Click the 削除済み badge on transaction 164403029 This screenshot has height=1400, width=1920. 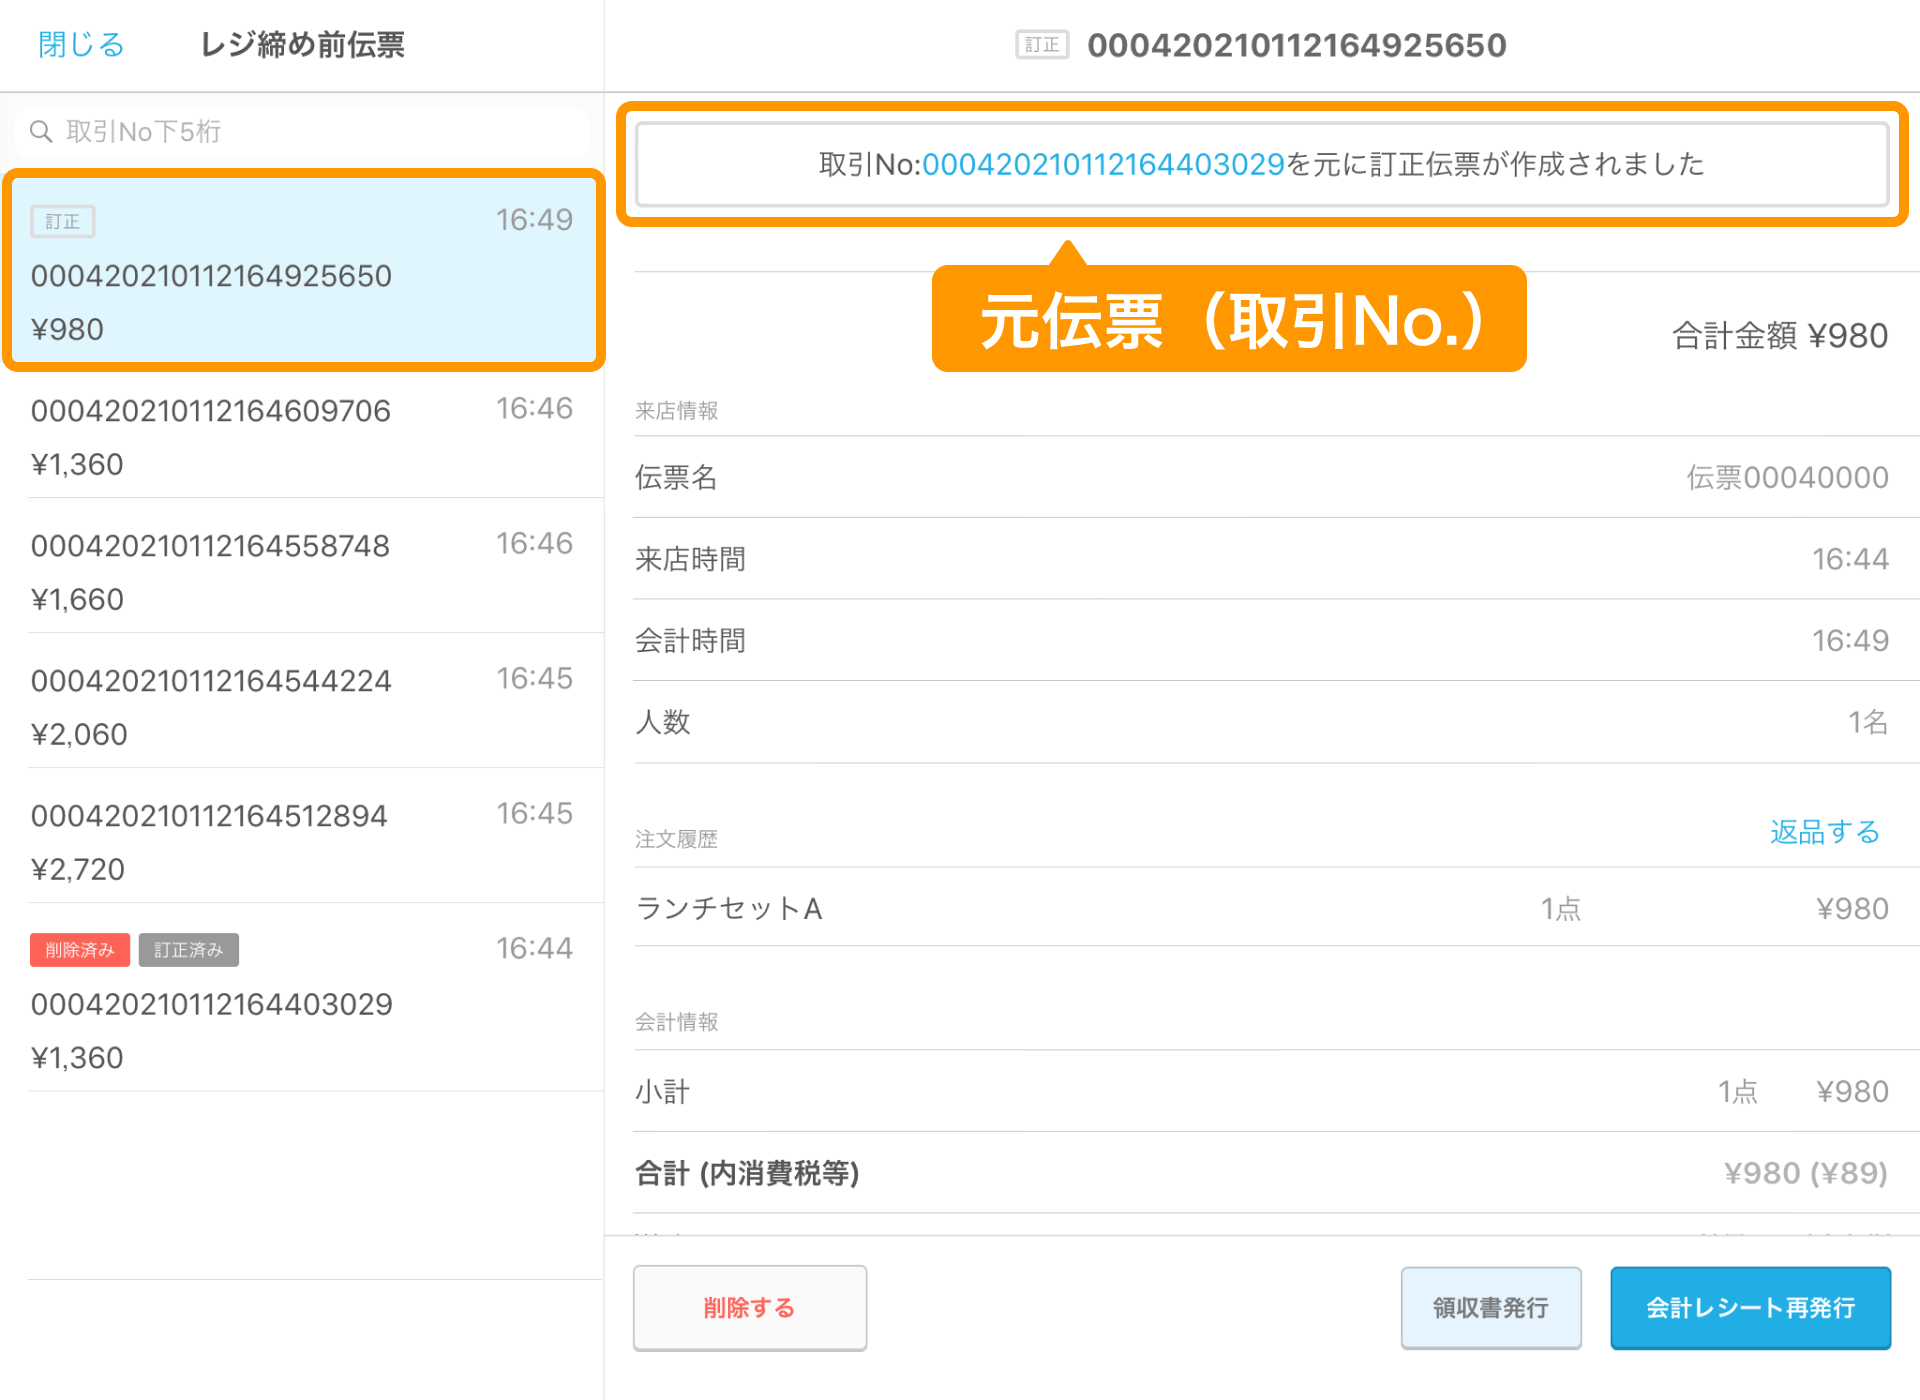point(79,949)
